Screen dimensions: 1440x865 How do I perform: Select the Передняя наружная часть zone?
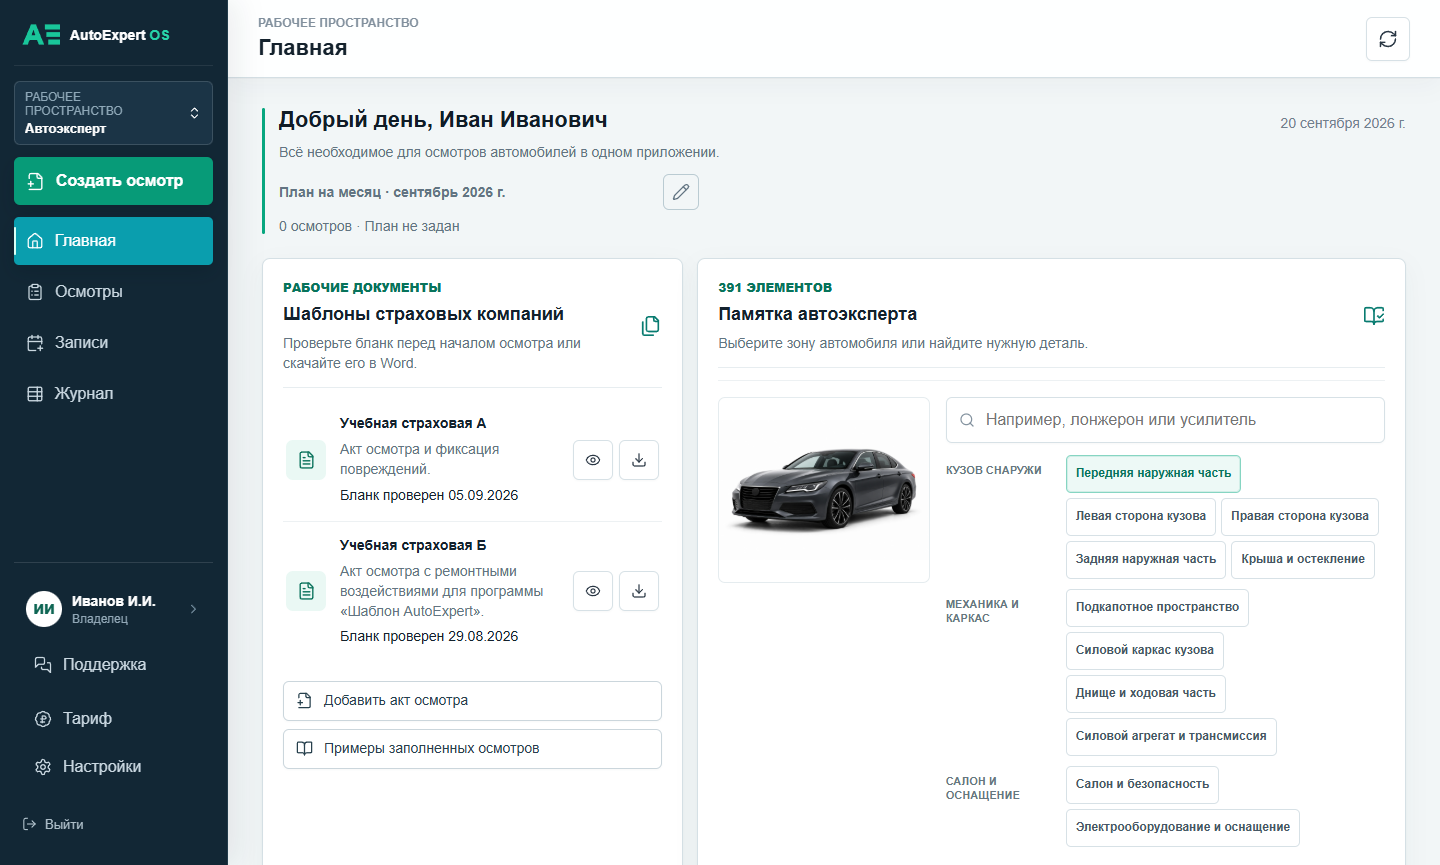1153,474
